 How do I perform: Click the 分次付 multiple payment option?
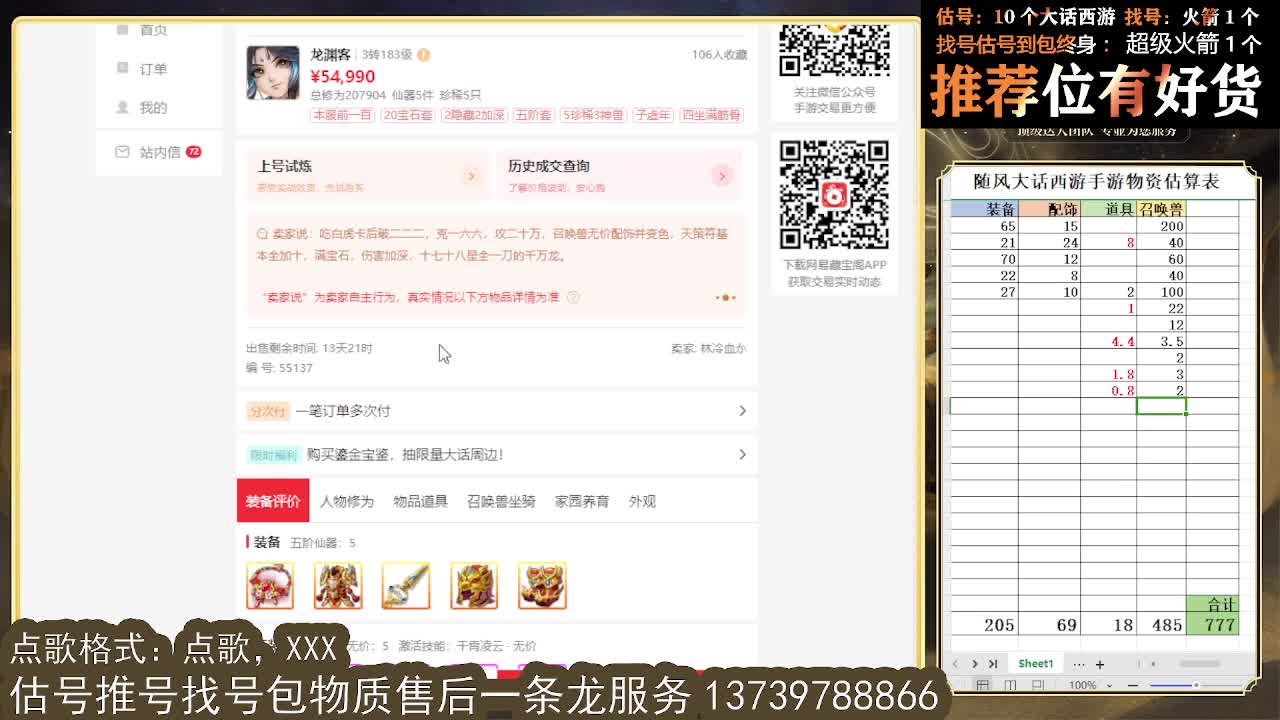click(x=267, y=411)
